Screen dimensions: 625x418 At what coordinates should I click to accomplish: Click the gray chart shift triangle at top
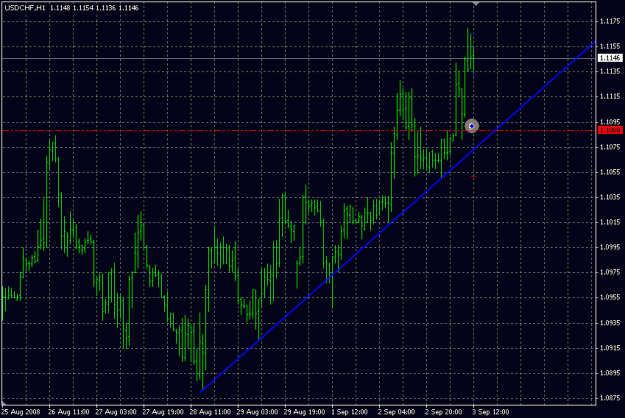476,4
